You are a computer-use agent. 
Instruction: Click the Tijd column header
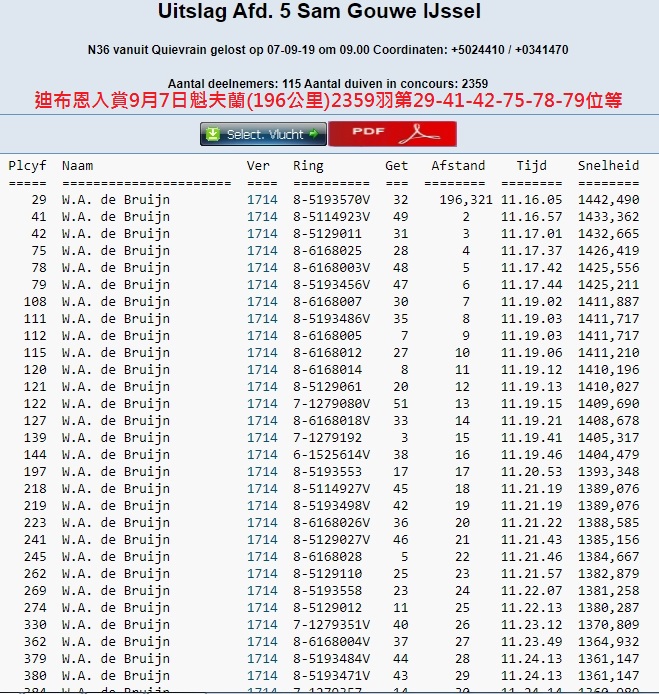(x=532, y=166)
